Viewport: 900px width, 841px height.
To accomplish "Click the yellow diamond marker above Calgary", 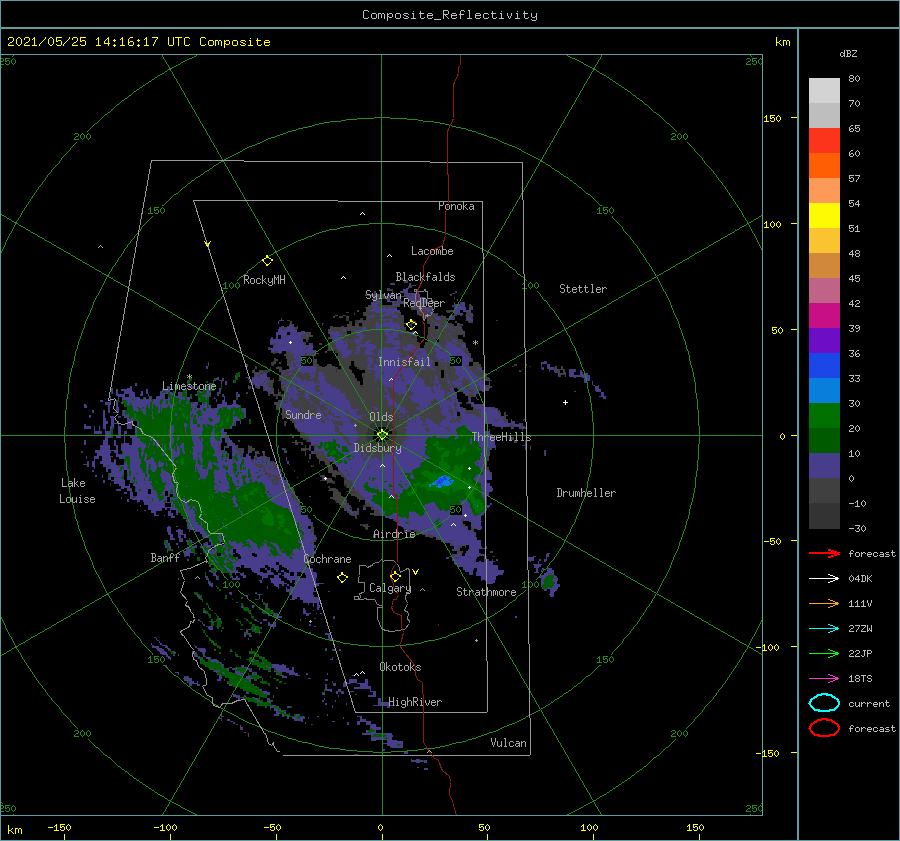I will pos(395,576).
